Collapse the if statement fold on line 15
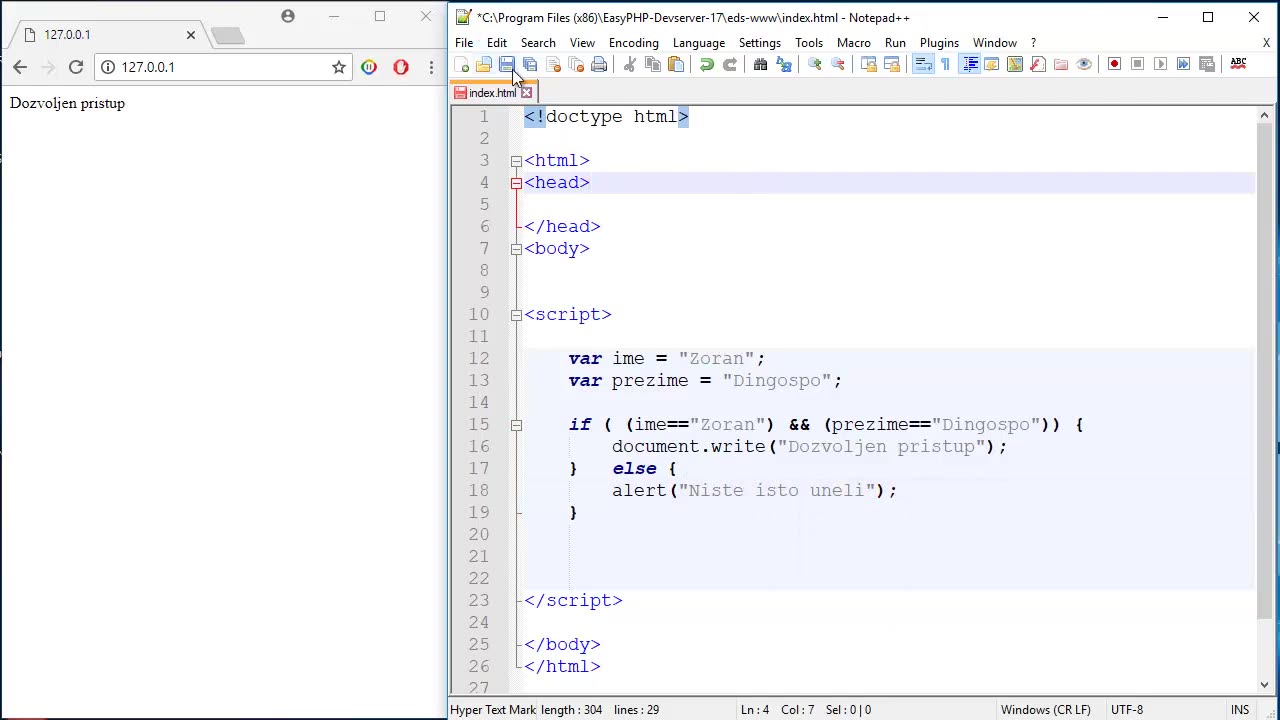This screenshot has width=1280, height=720. (516, 425)
